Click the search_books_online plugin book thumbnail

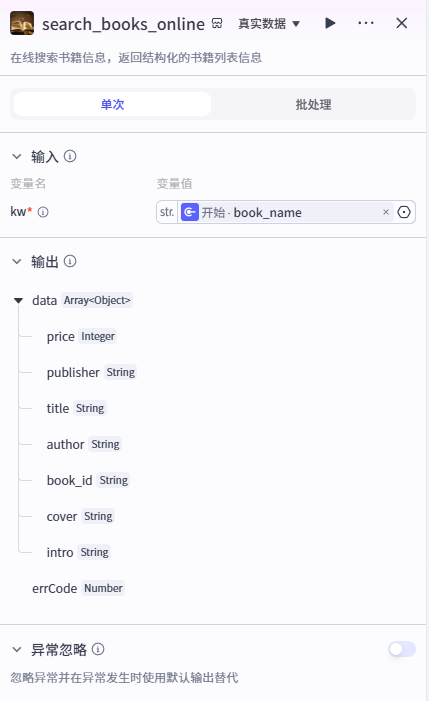click(22, 23)
